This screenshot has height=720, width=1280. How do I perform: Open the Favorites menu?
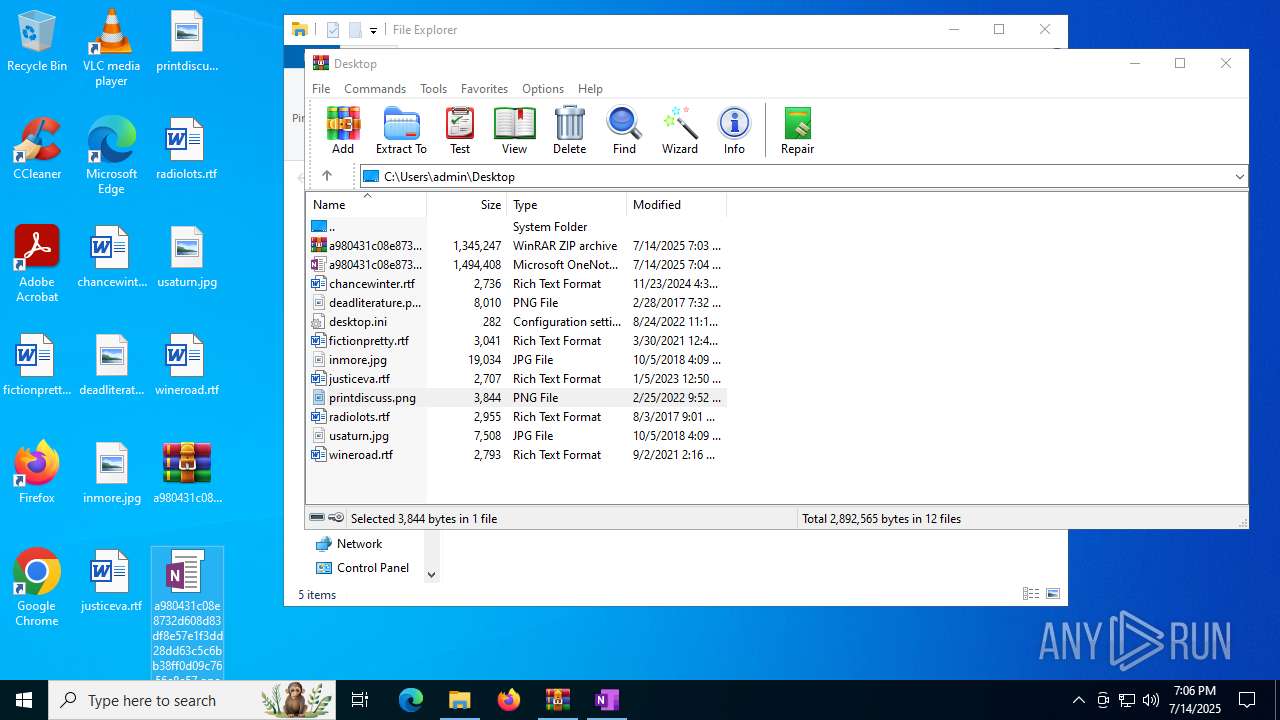click(x=484, y=89)
